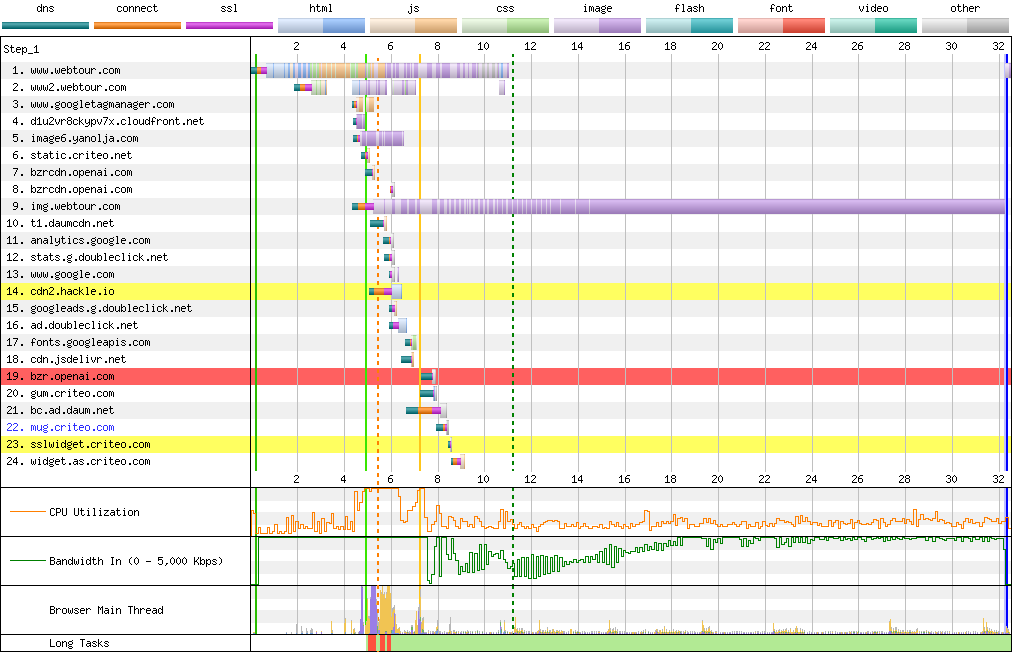Image resolution: width=1012 pixels, height=652 pixels.
Task: Click the 'Long Tasks' label
Action: [79, 643]
